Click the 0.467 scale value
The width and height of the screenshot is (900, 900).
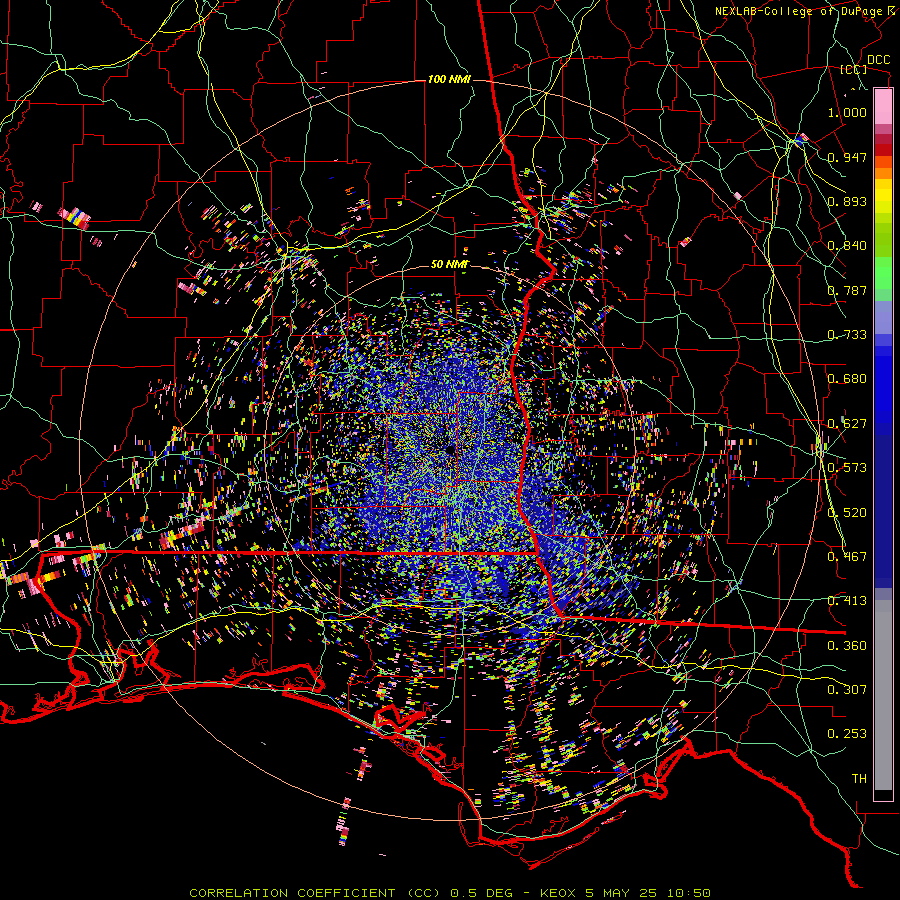coord(847,557)
